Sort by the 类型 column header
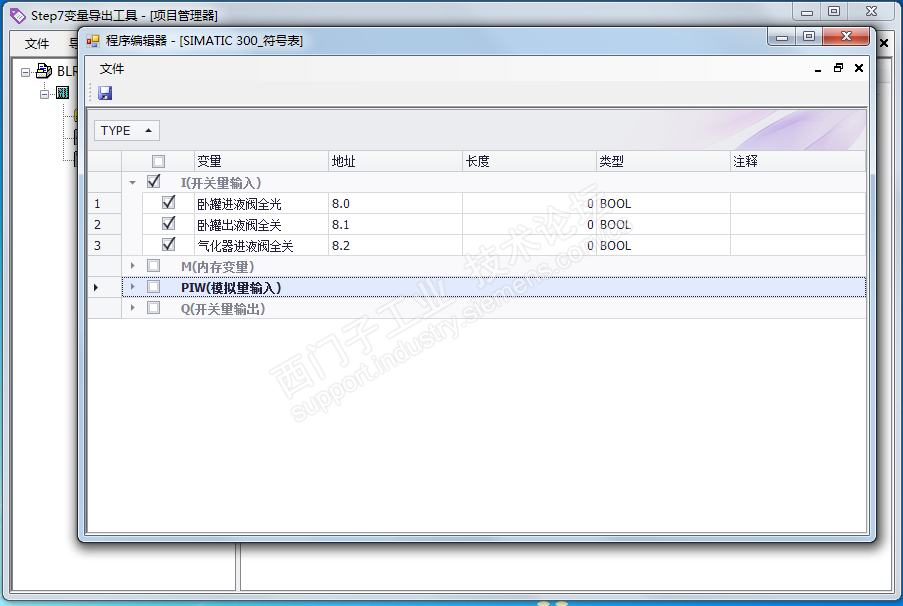903x606 pixels. 663,161
